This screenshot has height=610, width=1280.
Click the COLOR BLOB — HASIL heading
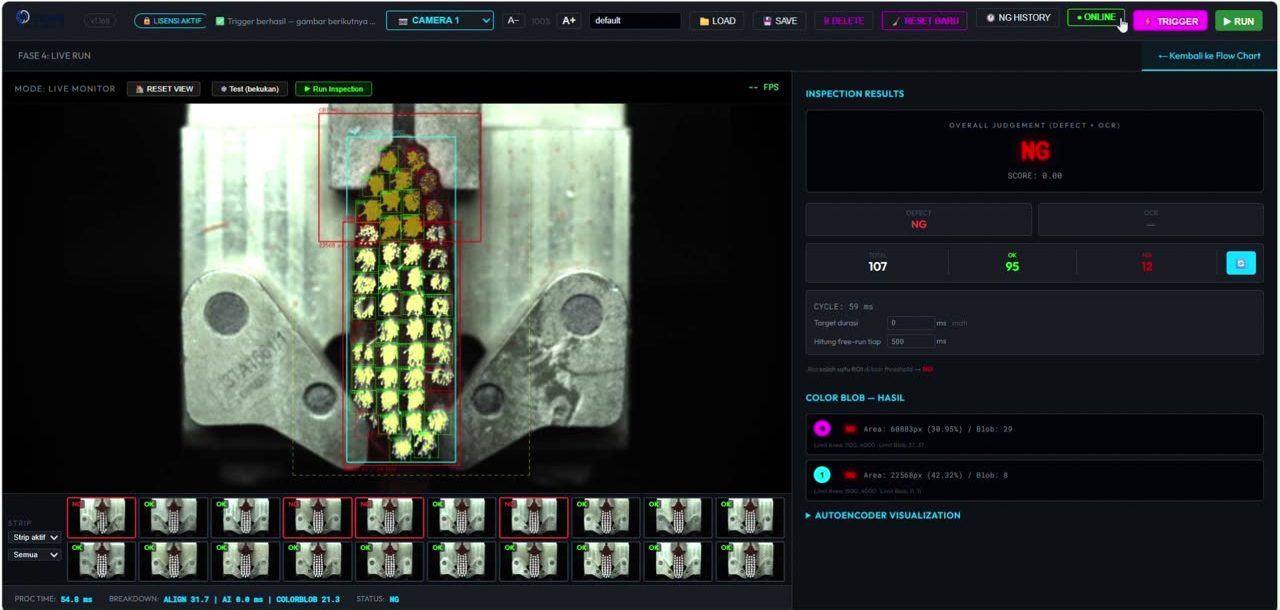pos(854,398)
